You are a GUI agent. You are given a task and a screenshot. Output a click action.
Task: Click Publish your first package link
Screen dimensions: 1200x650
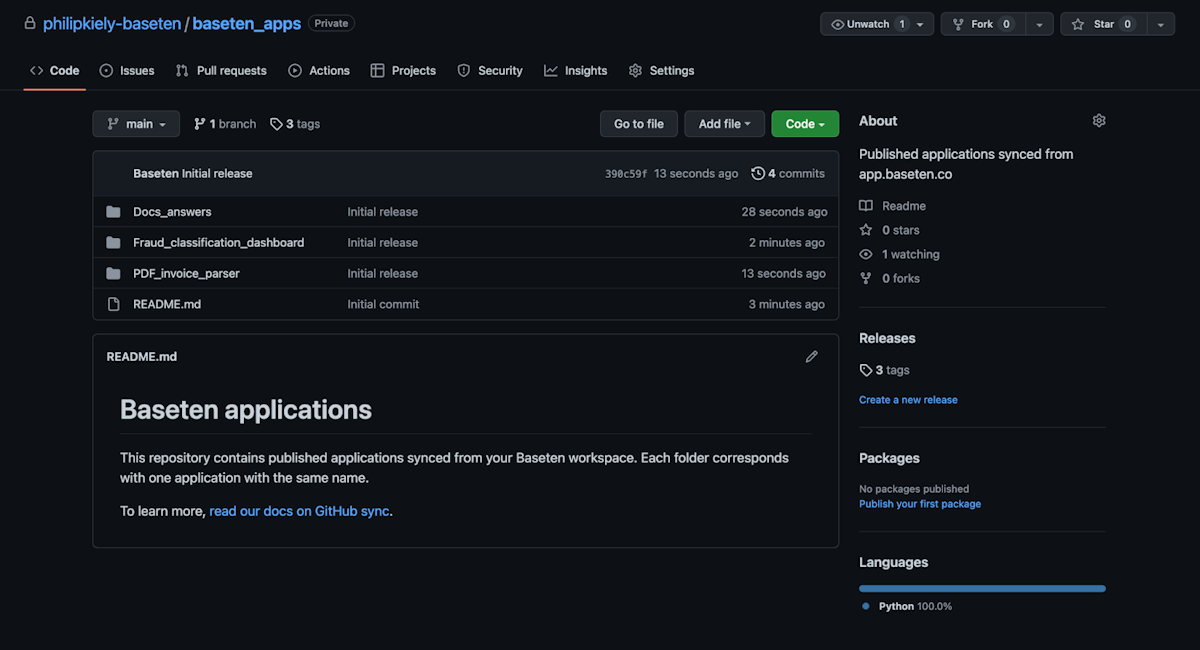(x=920, y=504)
